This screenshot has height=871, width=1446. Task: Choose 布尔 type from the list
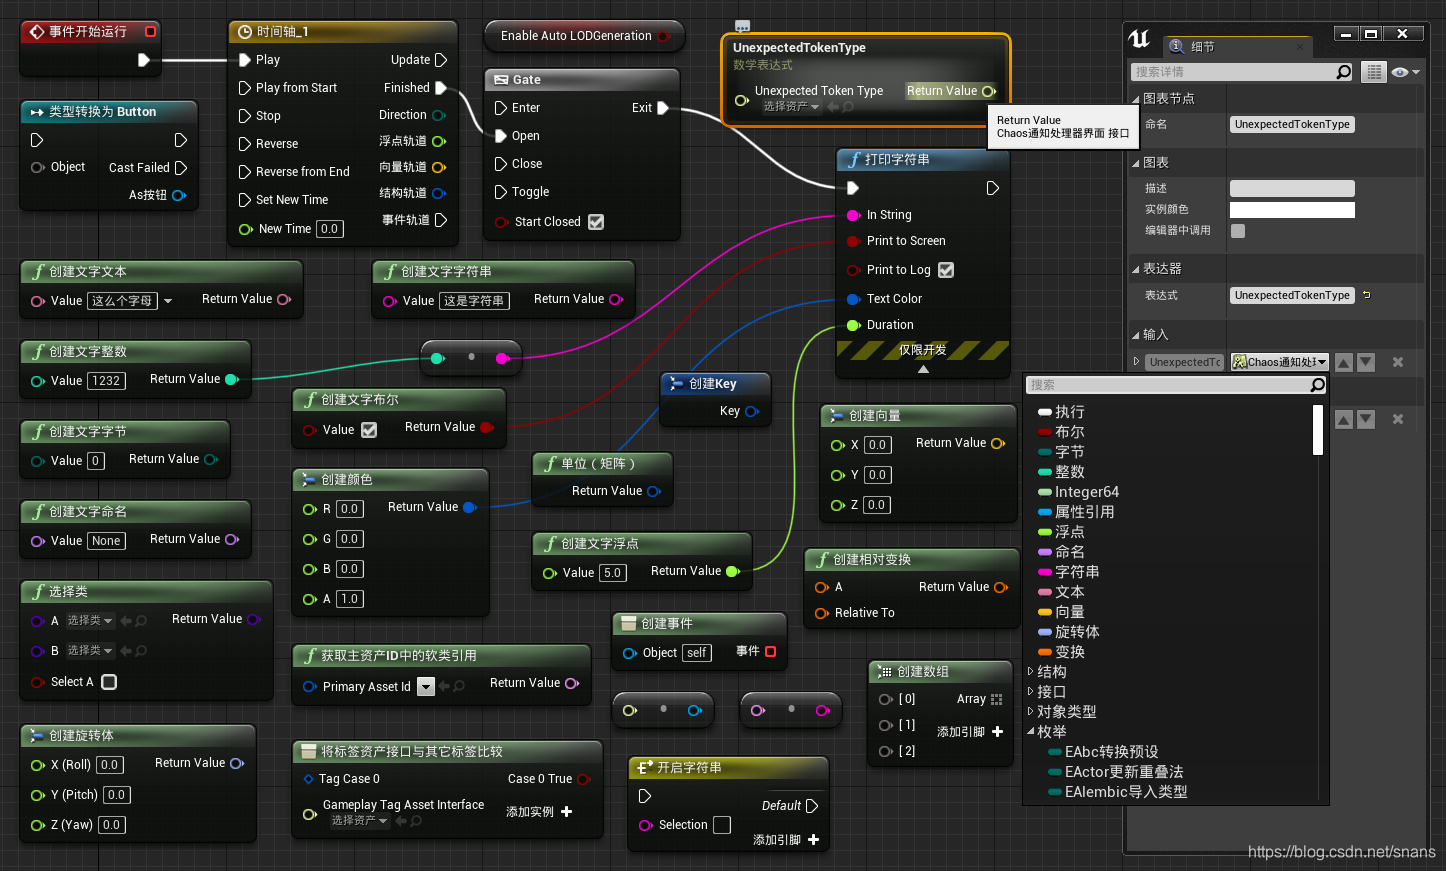point(1069,432)
